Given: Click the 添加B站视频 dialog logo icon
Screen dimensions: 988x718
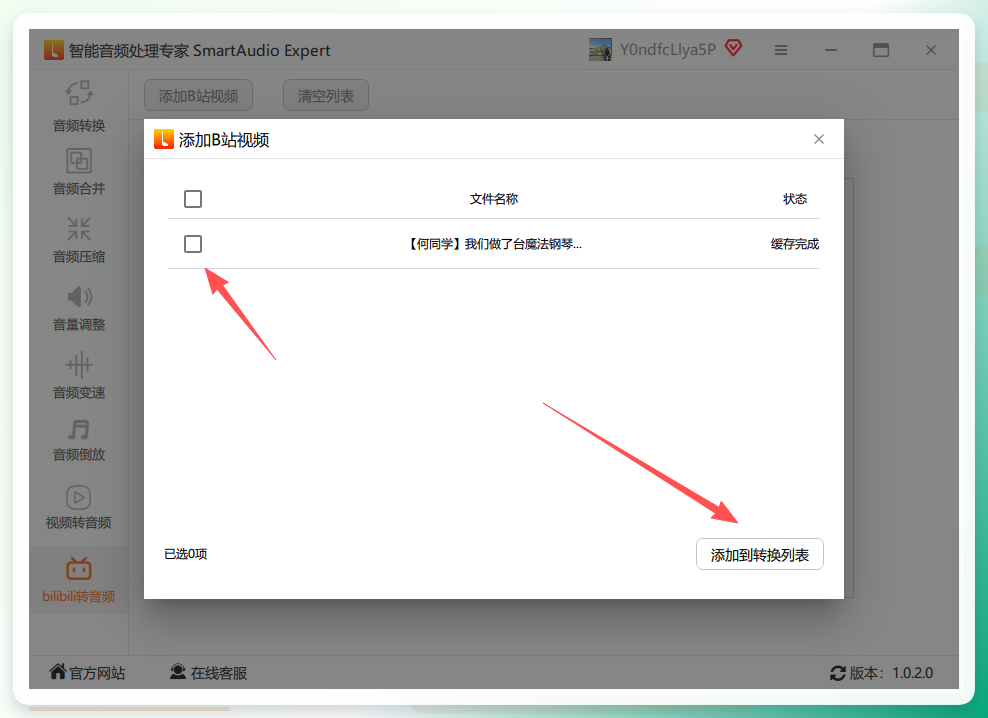Looking at the screenshot, I should tap(164, 139).
